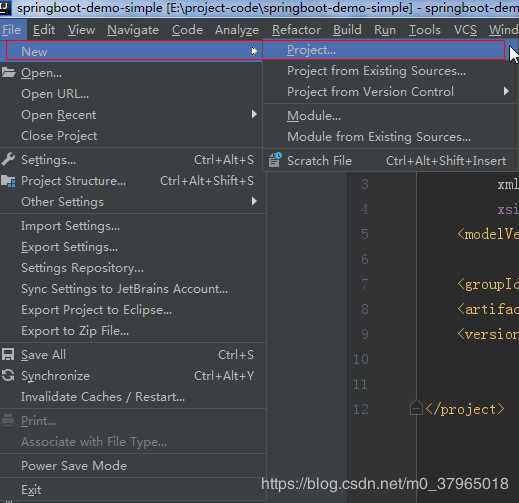Open the File menu
The image size is (519, 503).
12,30
